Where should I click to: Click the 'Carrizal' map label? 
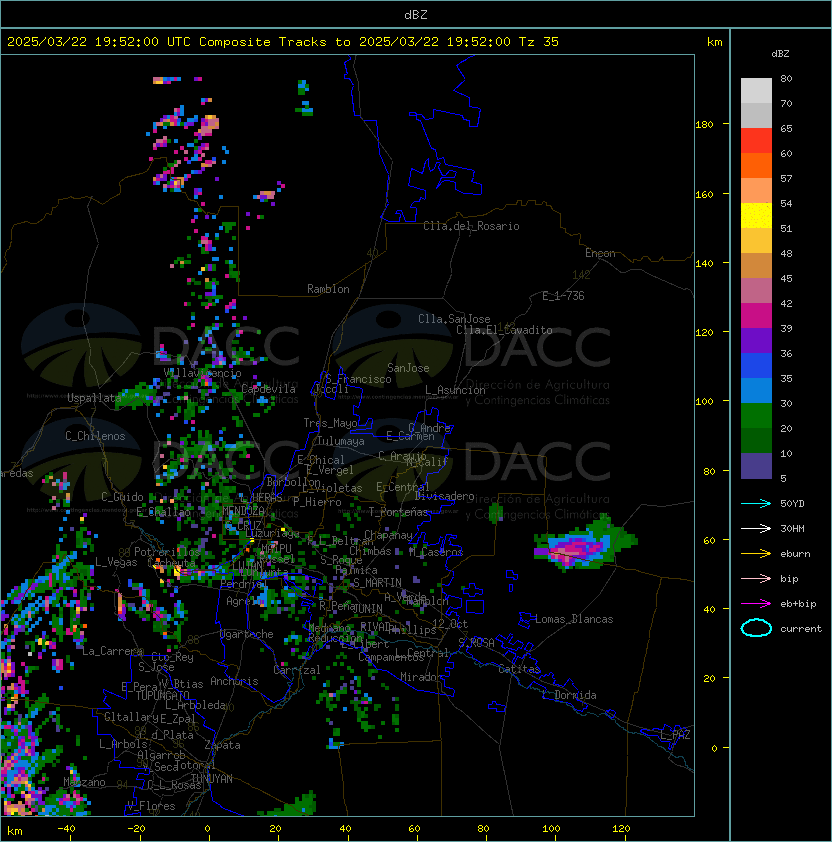(x=297, y=670)
